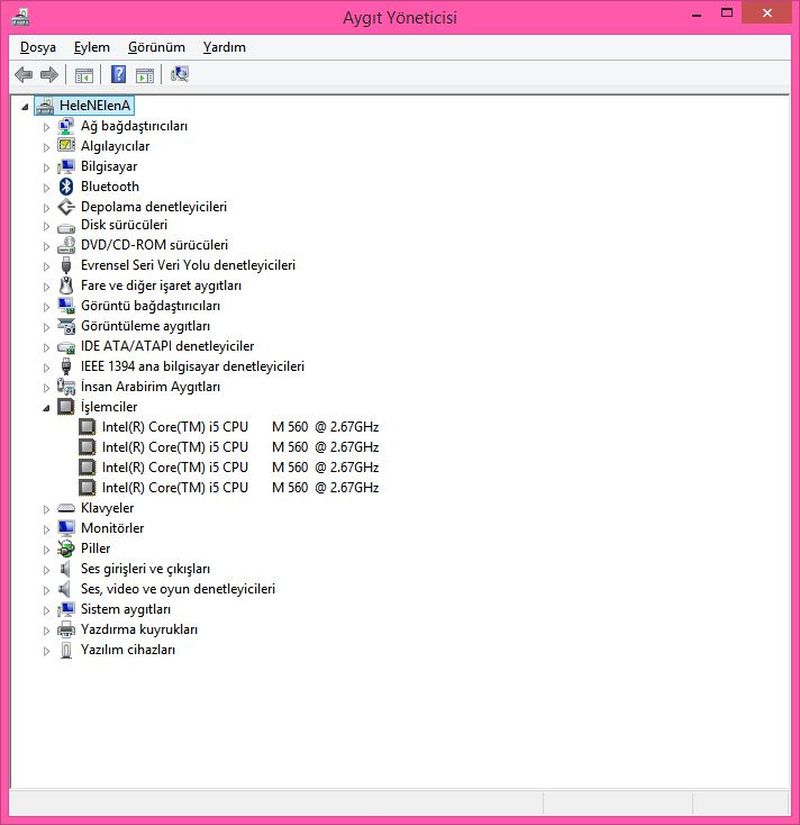
Task: Click the Piller battery icon
Action: 66,549
